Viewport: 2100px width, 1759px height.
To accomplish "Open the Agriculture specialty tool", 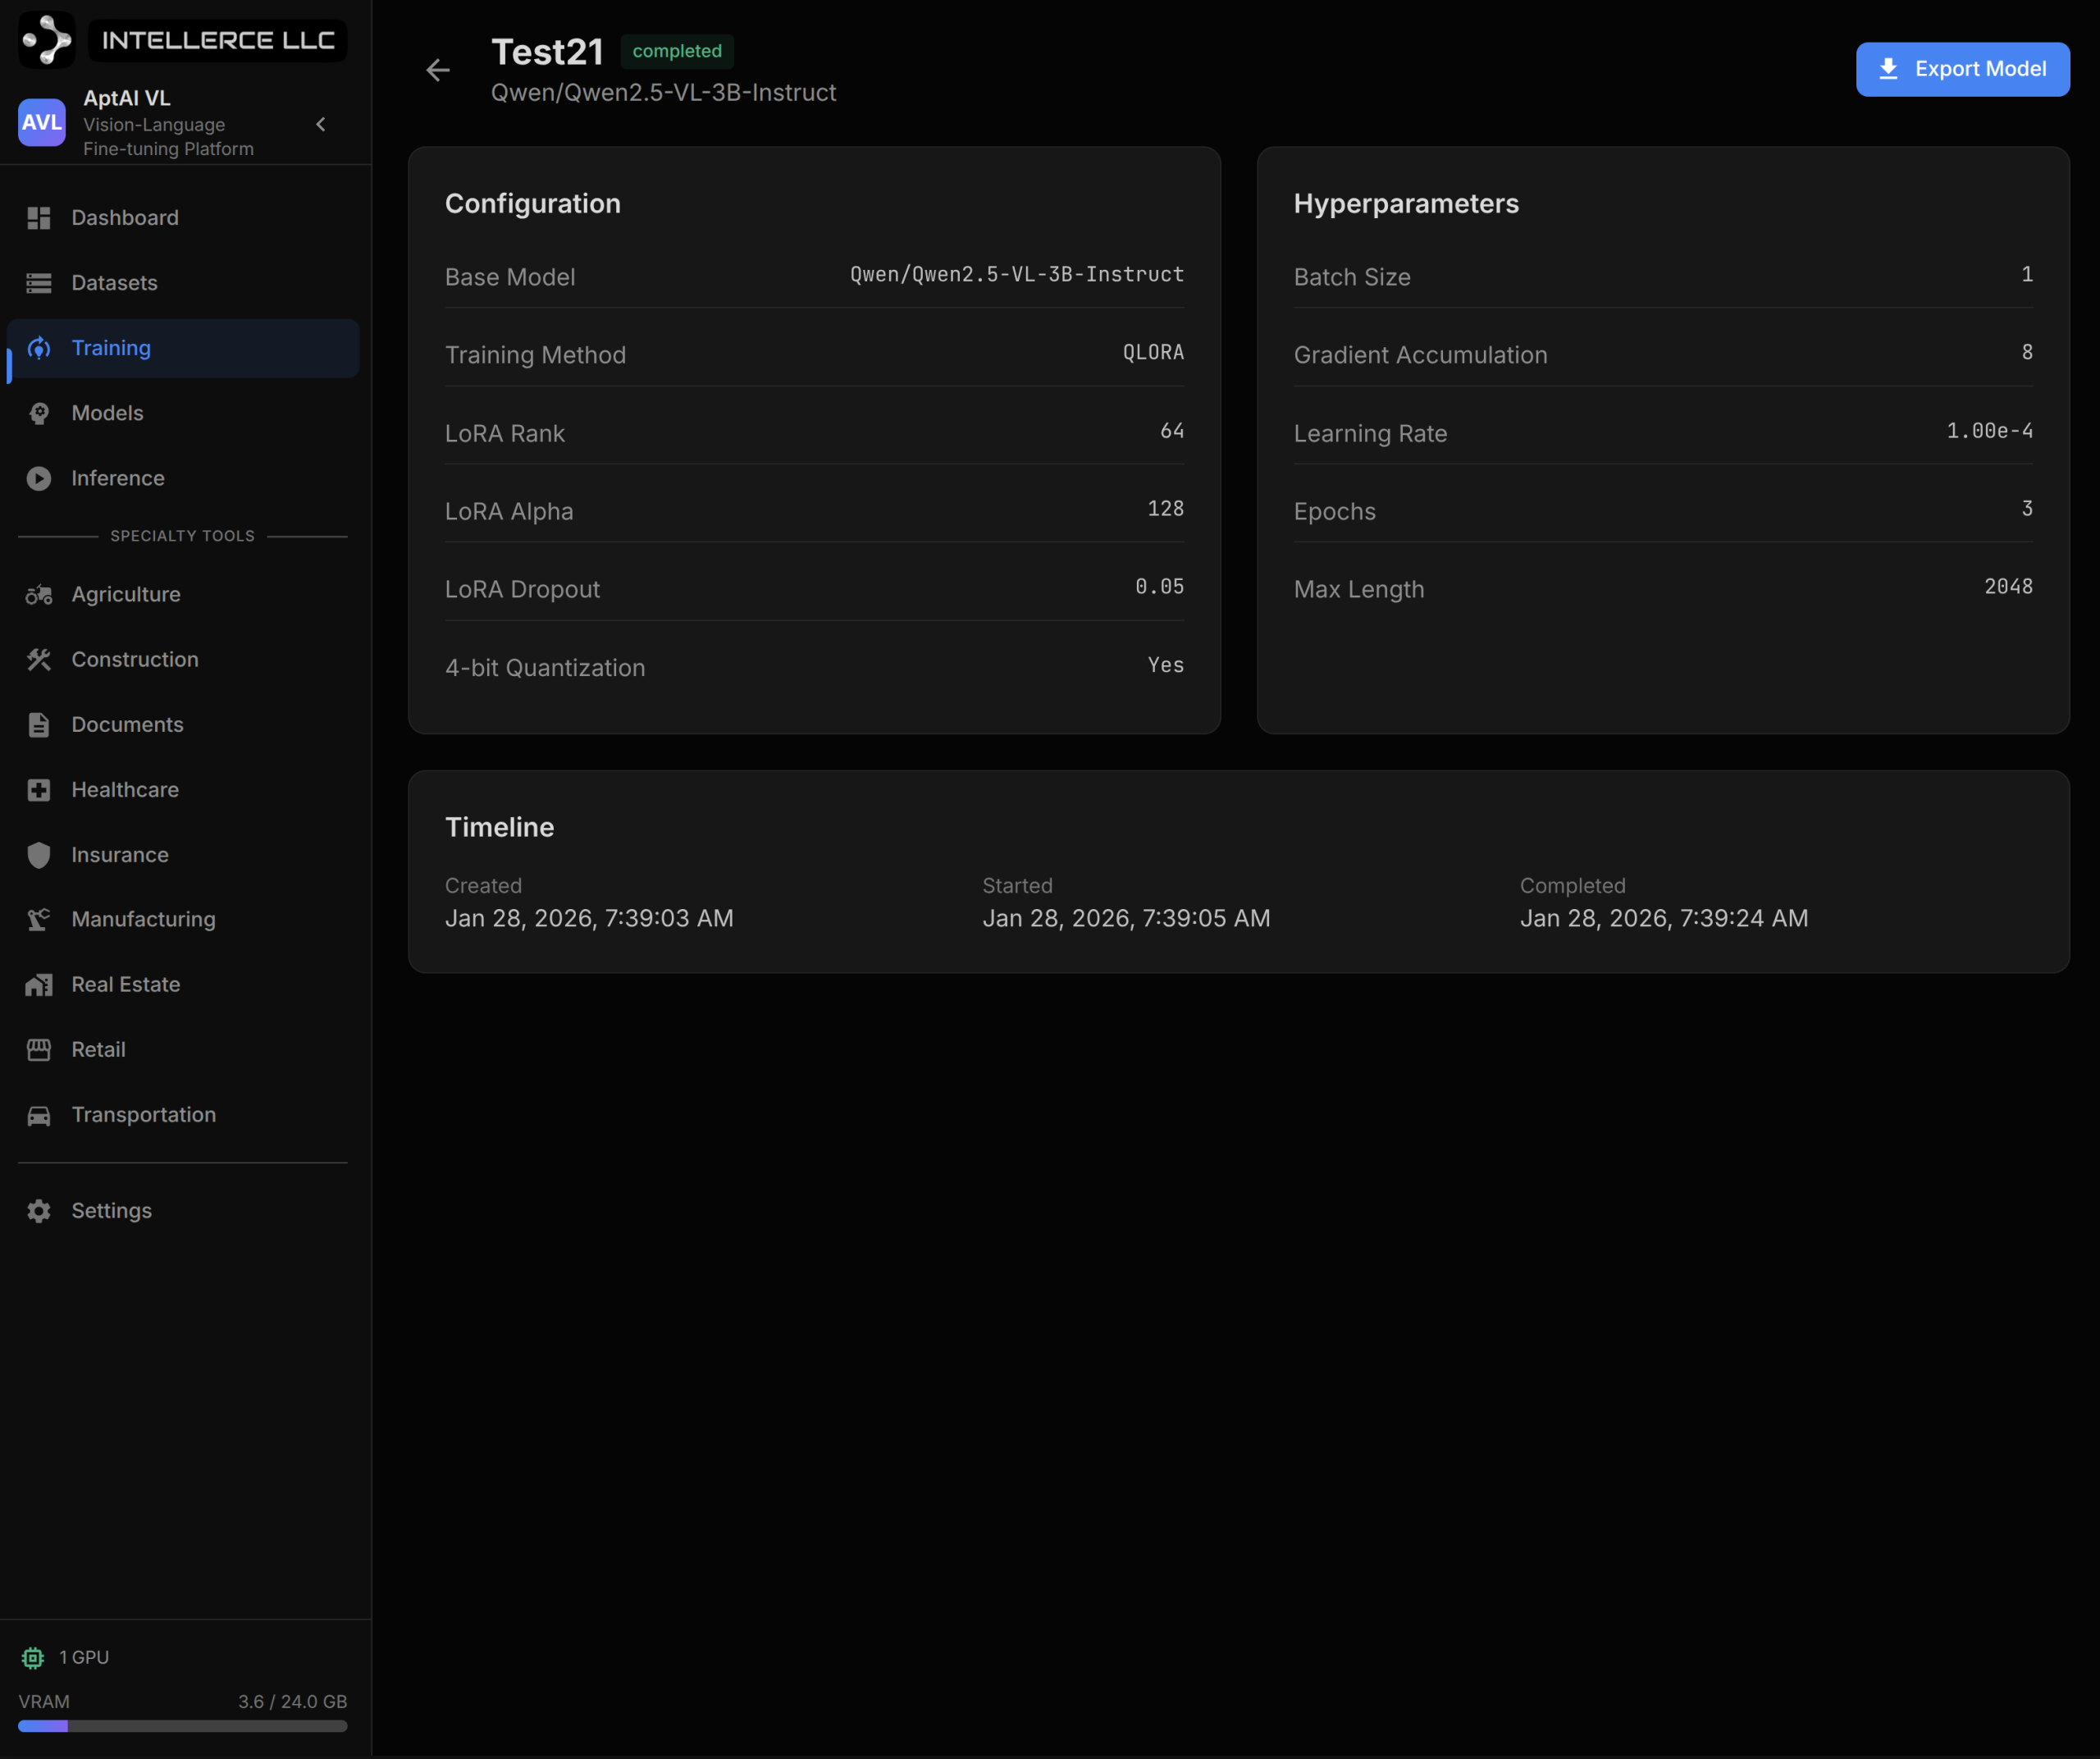I will pos(183,595).
